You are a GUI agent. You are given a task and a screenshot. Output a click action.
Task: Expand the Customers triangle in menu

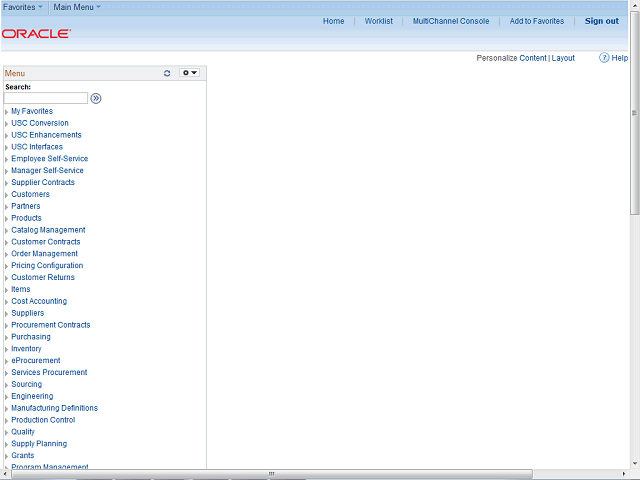tap(7, 195)
